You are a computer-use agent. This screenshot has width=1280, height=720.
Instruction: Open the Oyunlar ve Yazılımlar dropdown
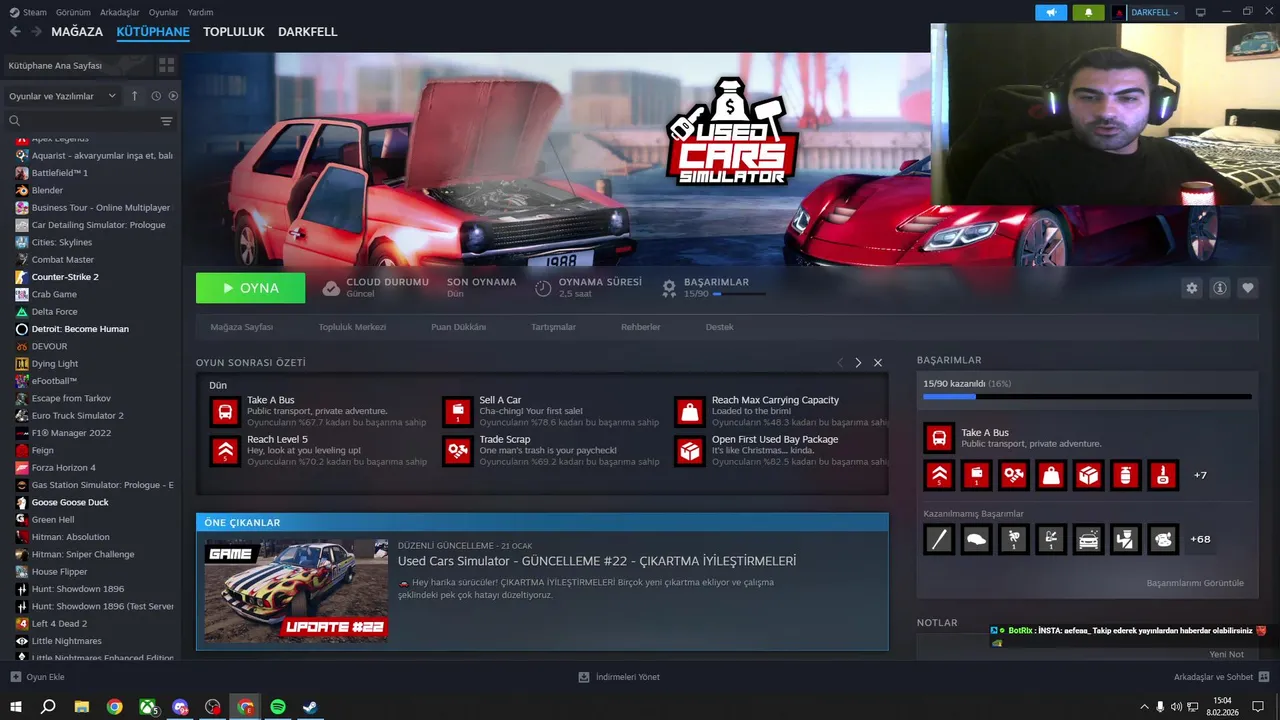tap(61, 96)
